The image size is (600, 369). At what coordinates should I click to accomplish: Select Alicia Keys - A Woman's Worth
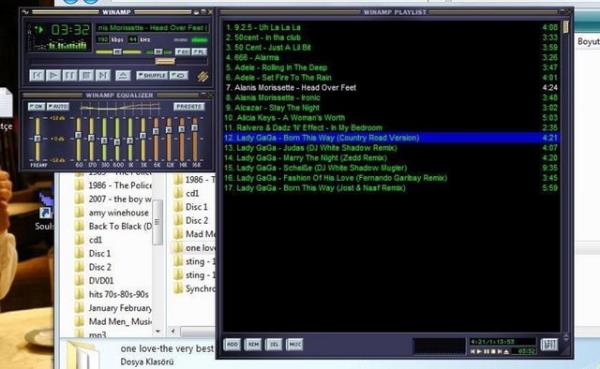(391, 118)
